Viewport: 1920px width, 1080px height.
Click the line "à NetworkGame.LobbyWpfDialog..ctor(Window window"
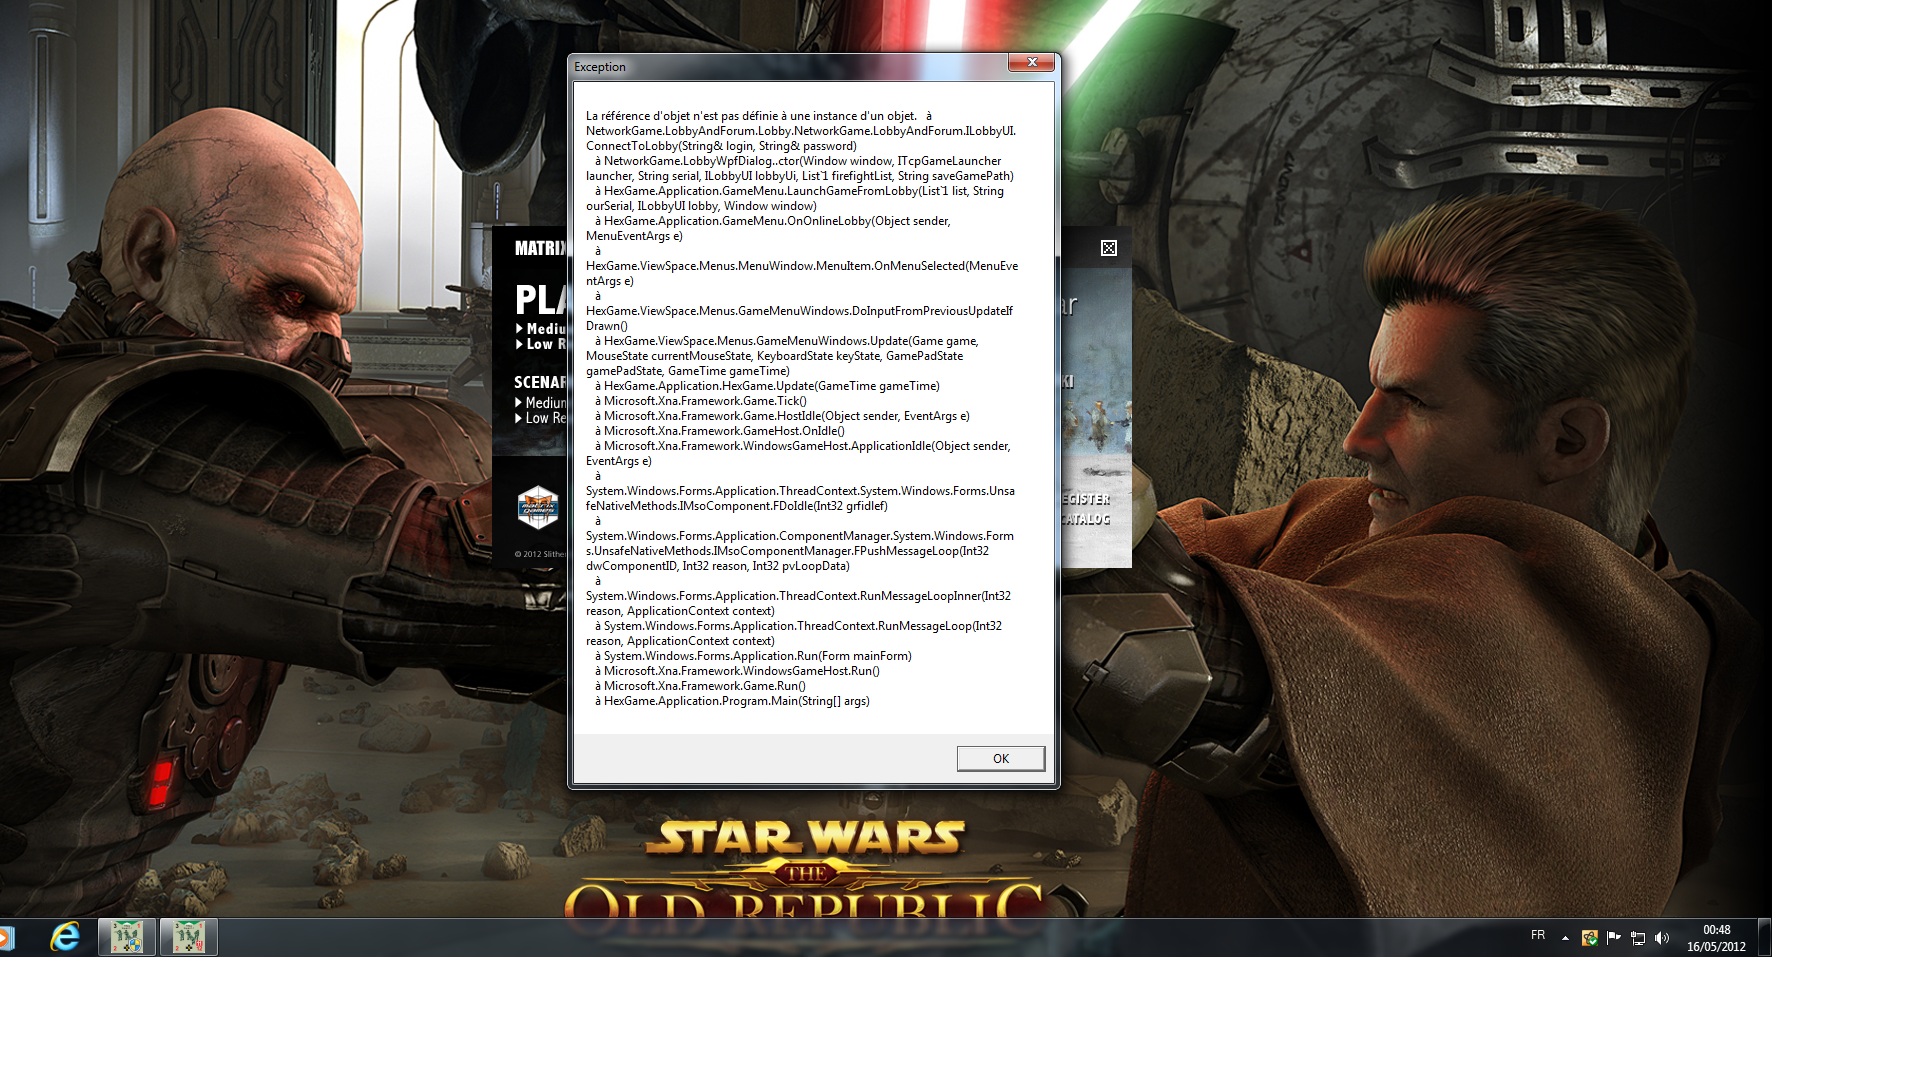tap(798, 161)
